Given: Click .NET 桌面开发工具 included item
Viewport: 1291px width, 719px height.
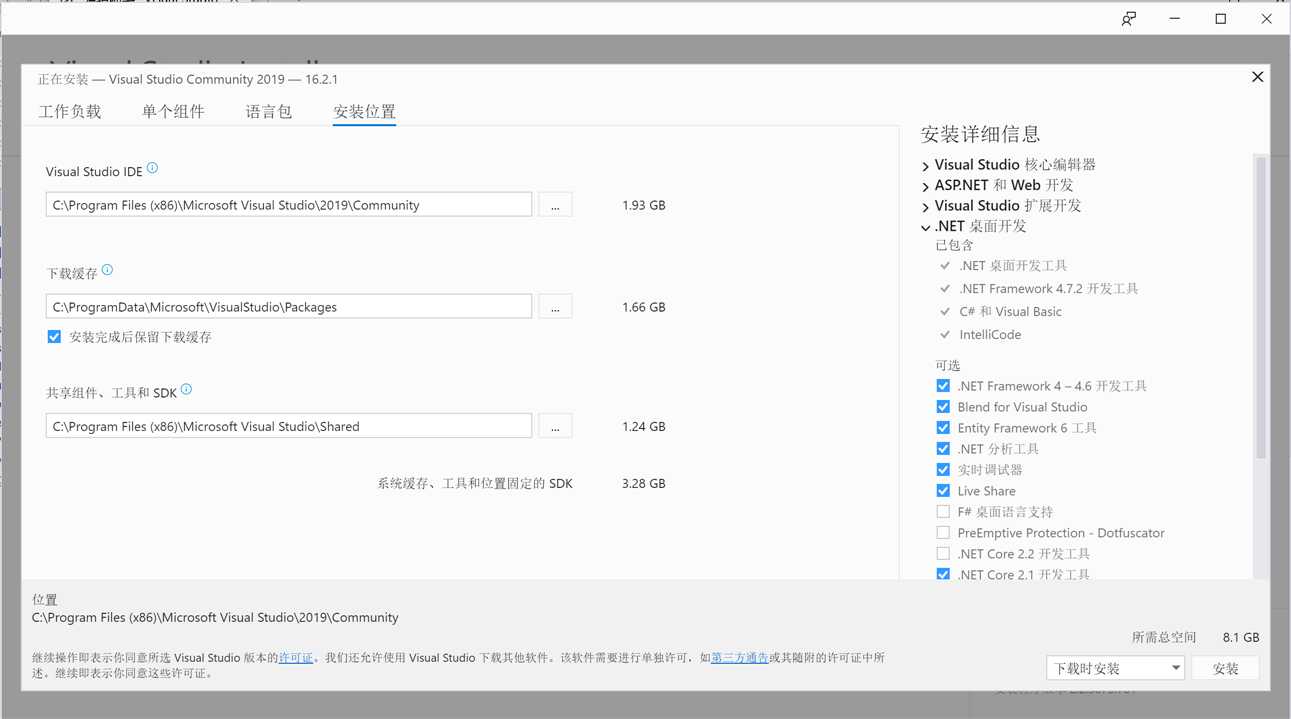Looking at the screenshot, I should (x=1013, y=266).
